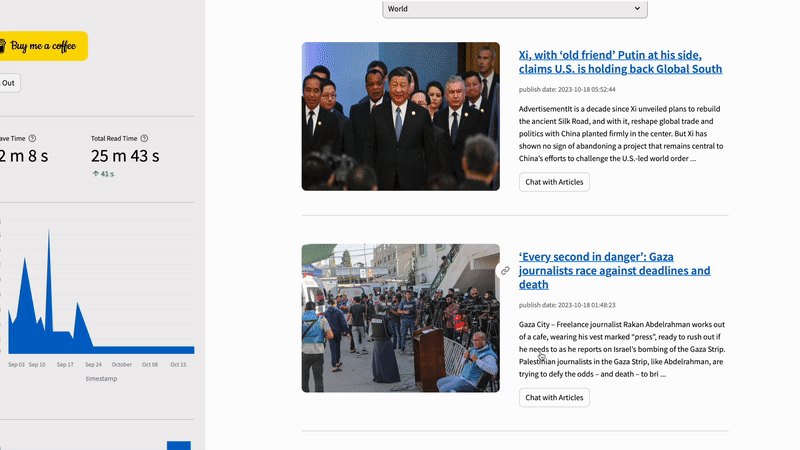The height and width of the screenshot is (450, 800).
Task: Select the Gaza journalists photo thumbnail
Action: click(x=400, y=318)
